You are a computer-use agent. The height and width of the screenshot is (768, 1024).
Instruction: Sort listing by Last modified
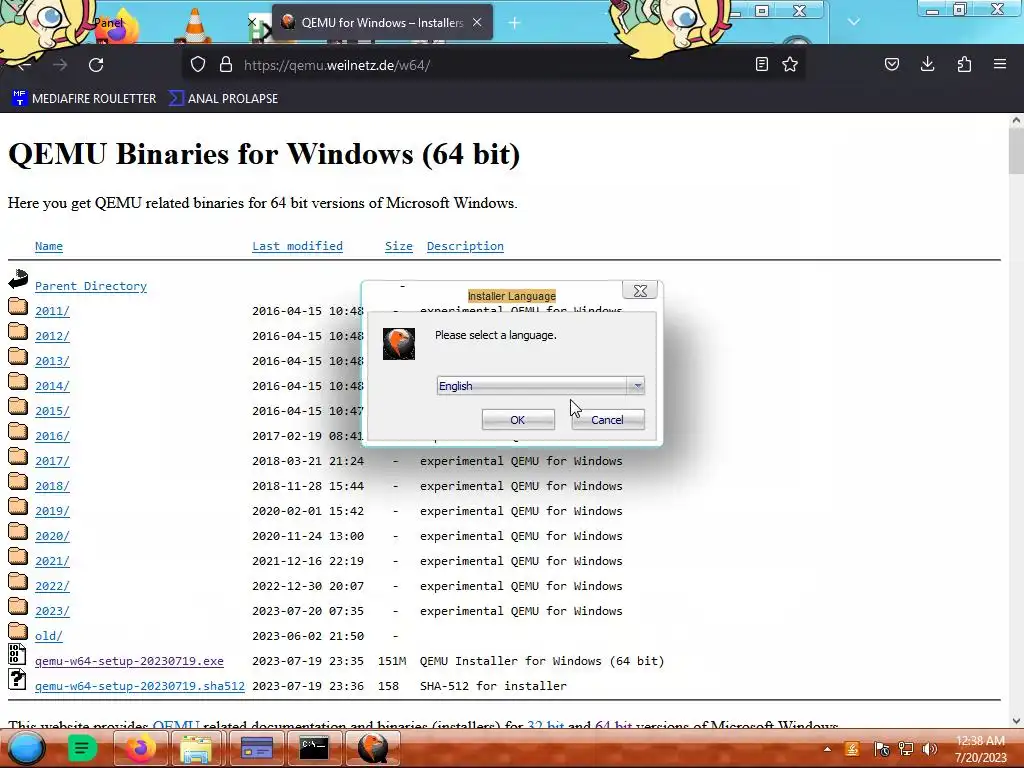[297, 246]
